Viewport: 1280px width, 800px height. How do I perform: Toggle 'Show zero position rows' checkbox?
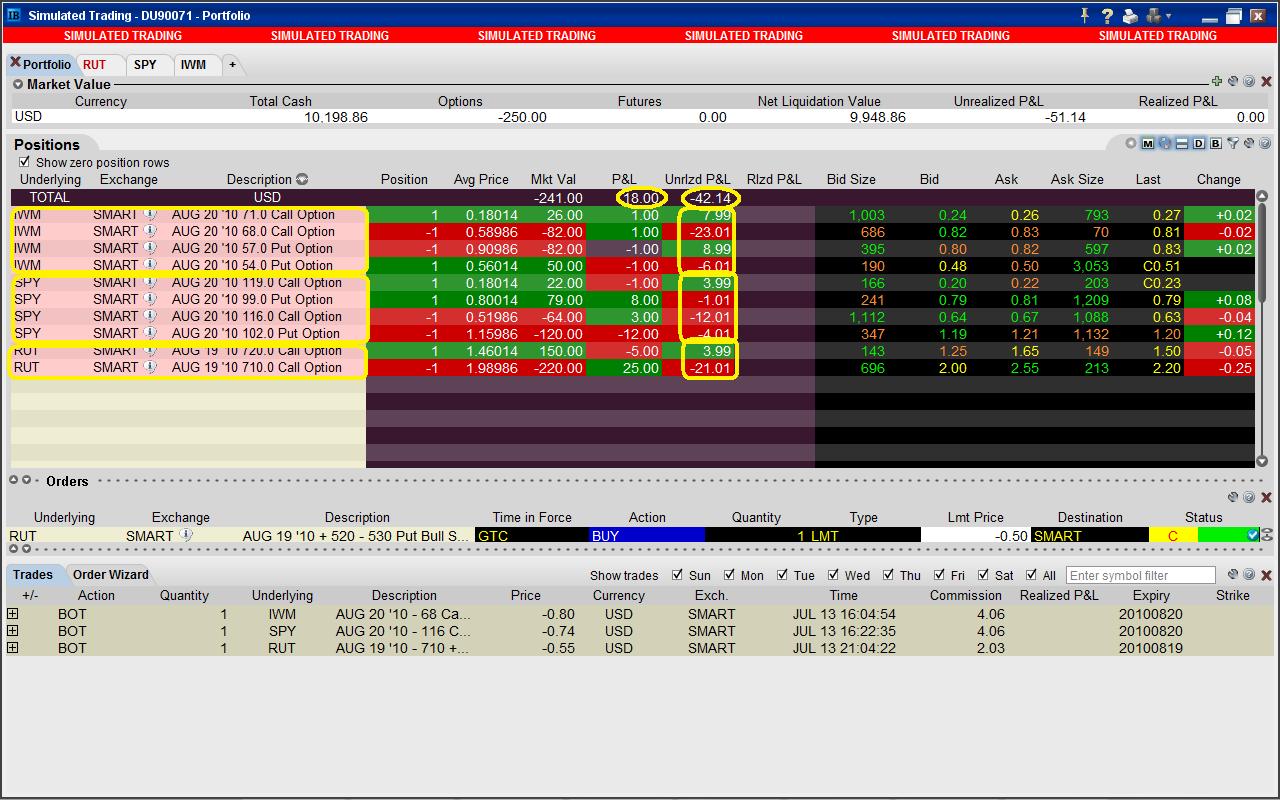[25, 162]
